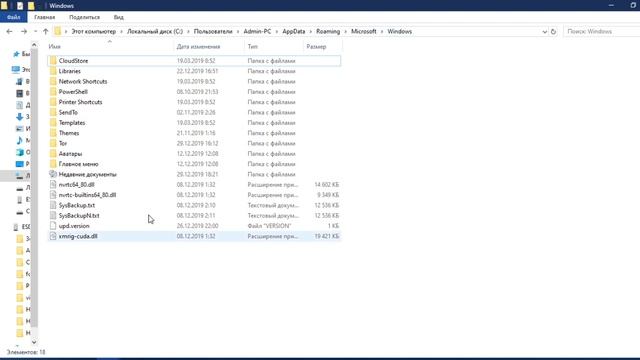Screen dimensions: 640x360
Task: Open the Поделиться ribbon tab
Action: [x=84, y=17]
